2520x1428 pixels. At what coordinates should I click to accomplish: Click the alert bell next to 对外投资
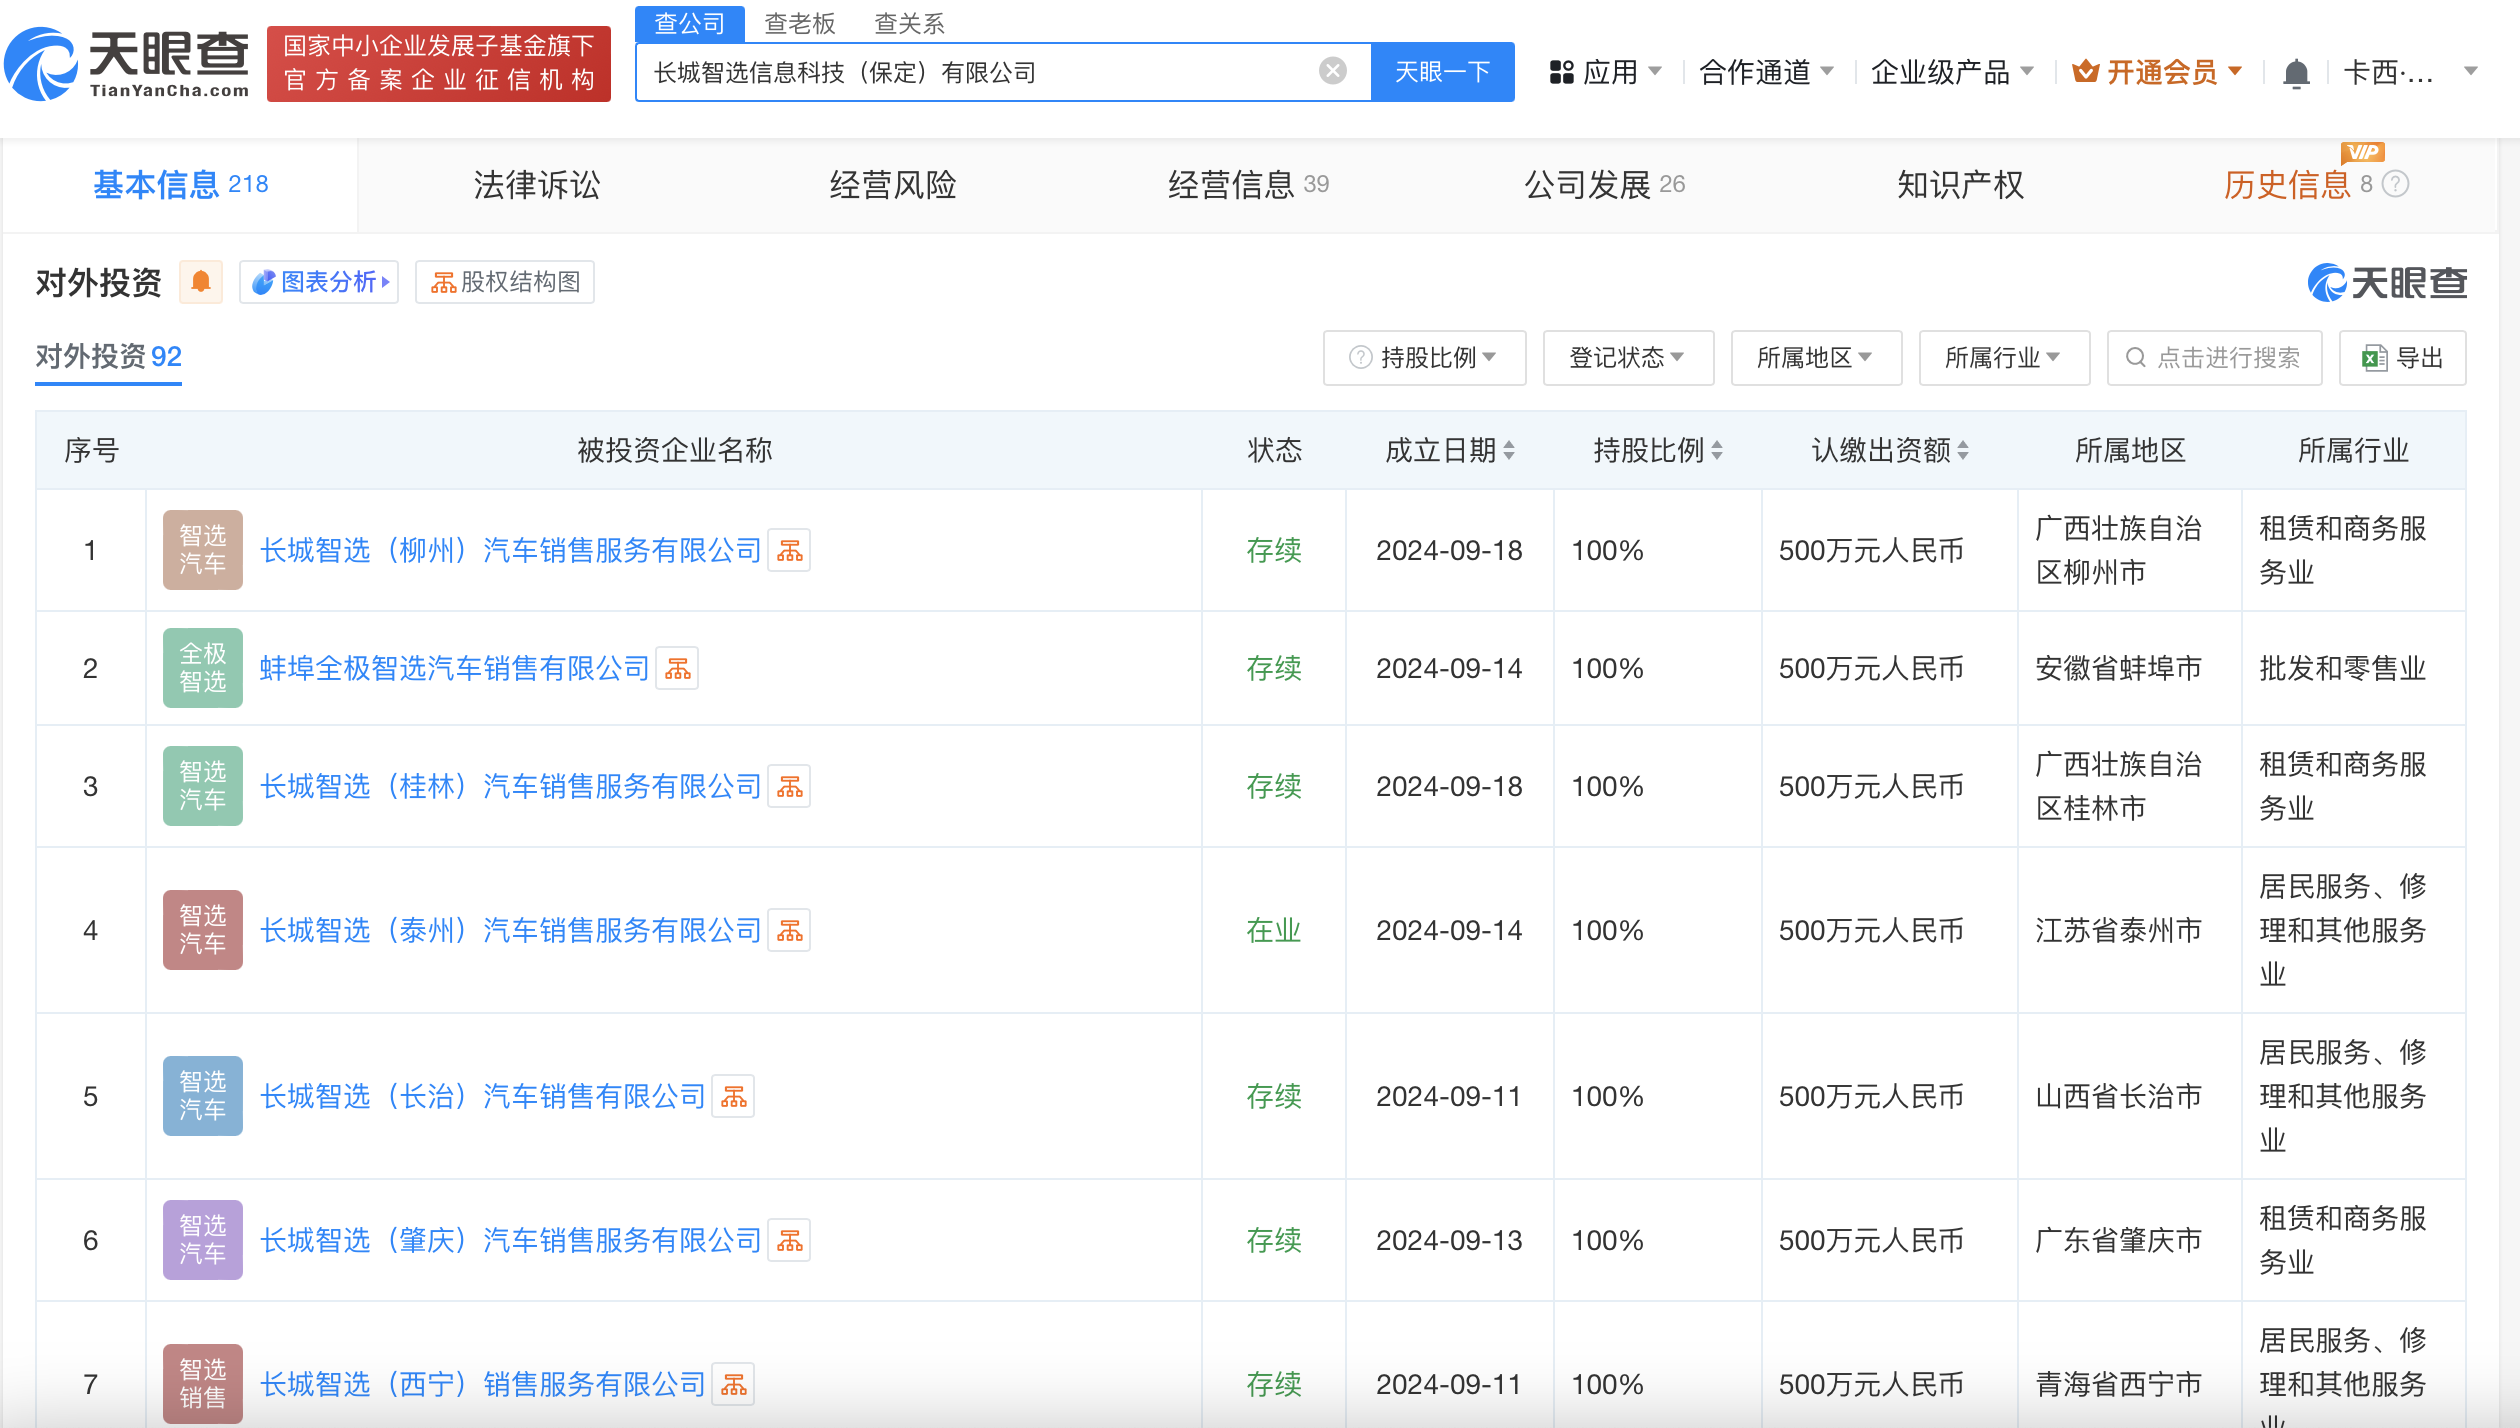tap(200, 282)
